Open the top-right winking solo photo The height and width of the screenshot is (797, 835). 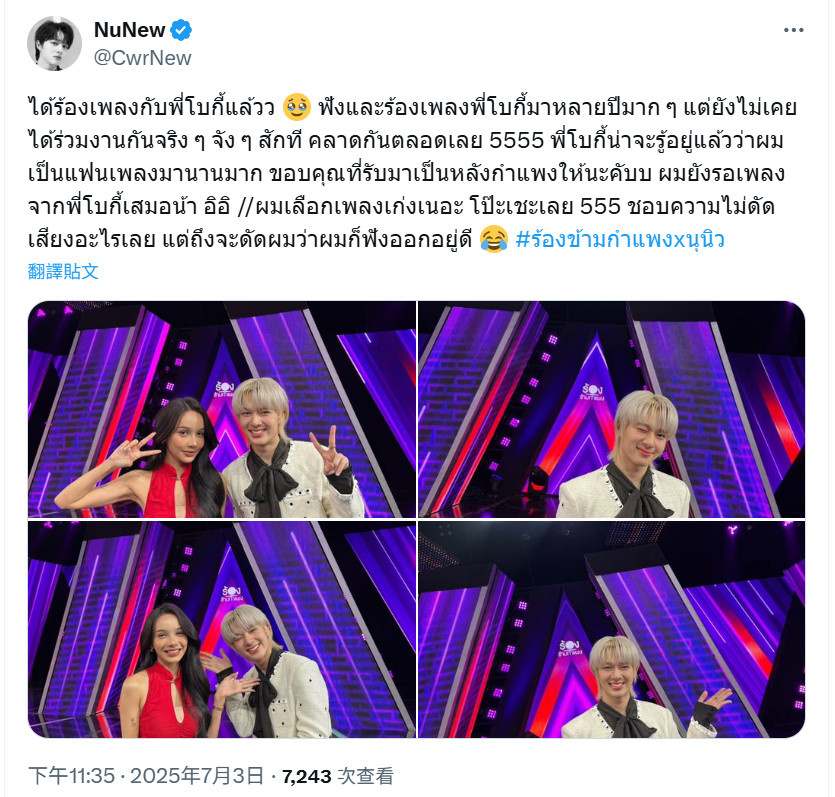point(612,409)
